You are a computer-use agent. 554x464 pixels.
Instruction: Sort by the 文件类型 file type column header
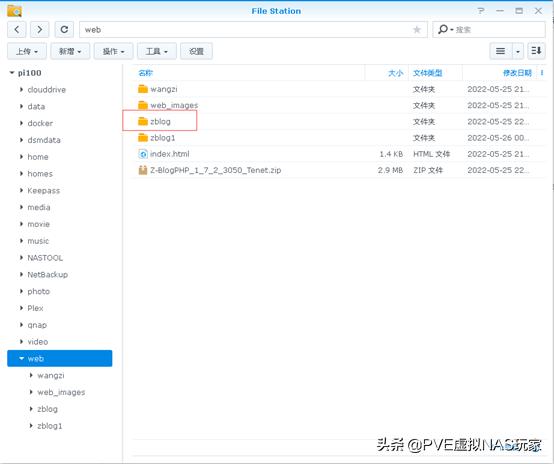point(428,73)
